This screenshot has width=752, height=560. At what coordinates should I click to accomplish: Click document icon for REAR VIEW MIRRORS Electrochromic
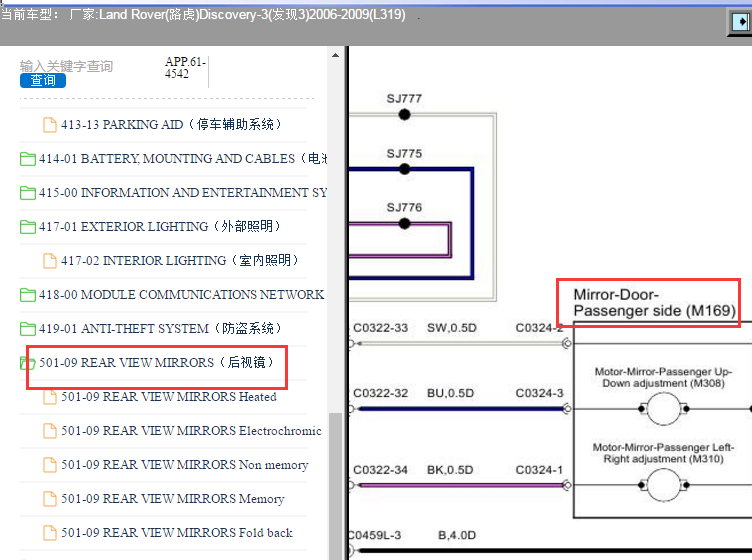pos(50,431)
